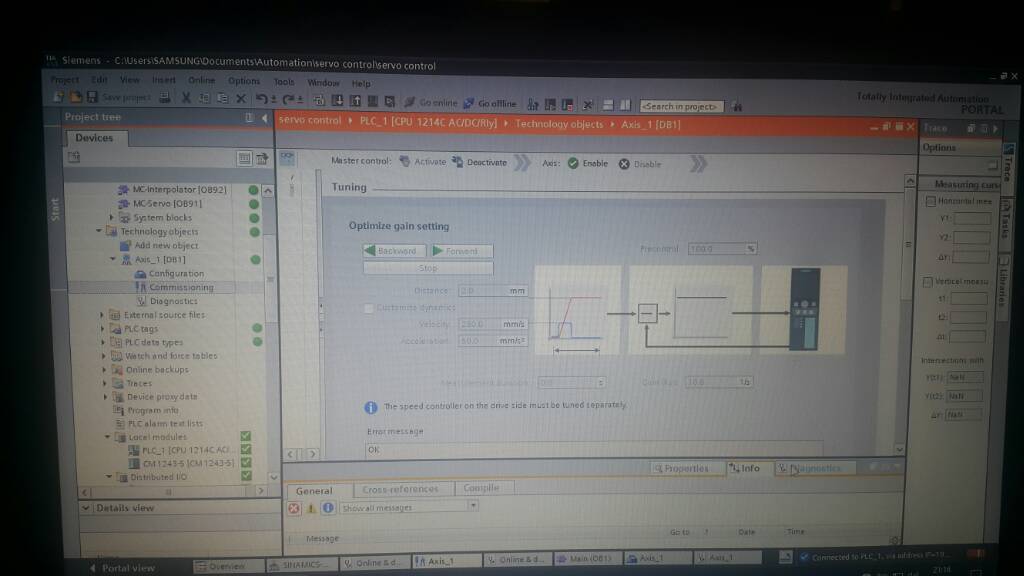Image resolution: width=1024 pixels, height=576 pixels.
Task: Toggle the warning messages filter icon
Action: [311, 507]
